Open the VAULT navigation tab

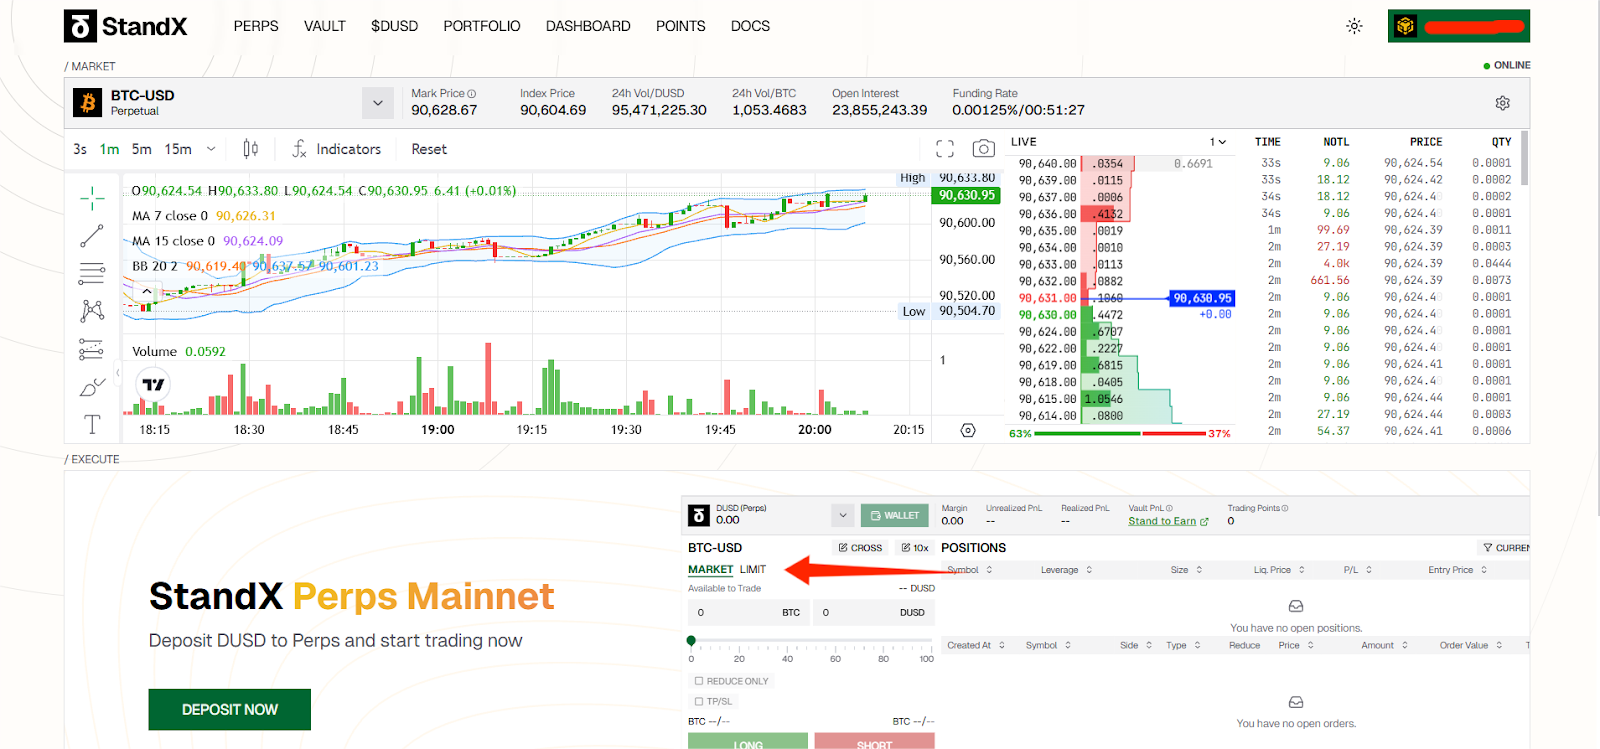(x=325, y=26)
